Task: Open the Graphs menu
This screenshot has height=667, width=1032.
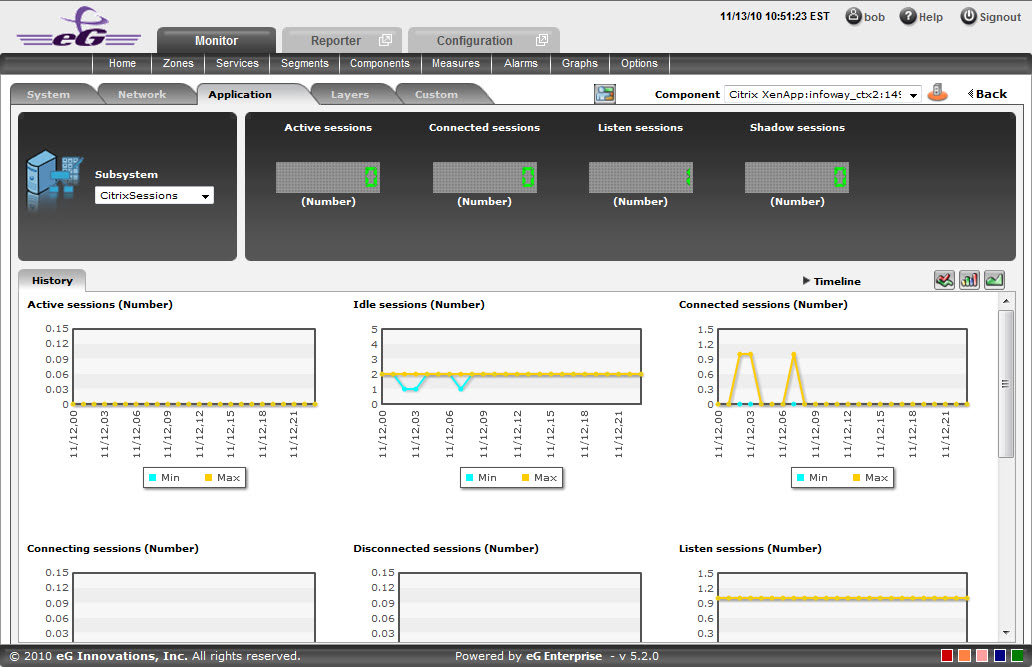Action: pyautogui.click(x=580, y=63)
